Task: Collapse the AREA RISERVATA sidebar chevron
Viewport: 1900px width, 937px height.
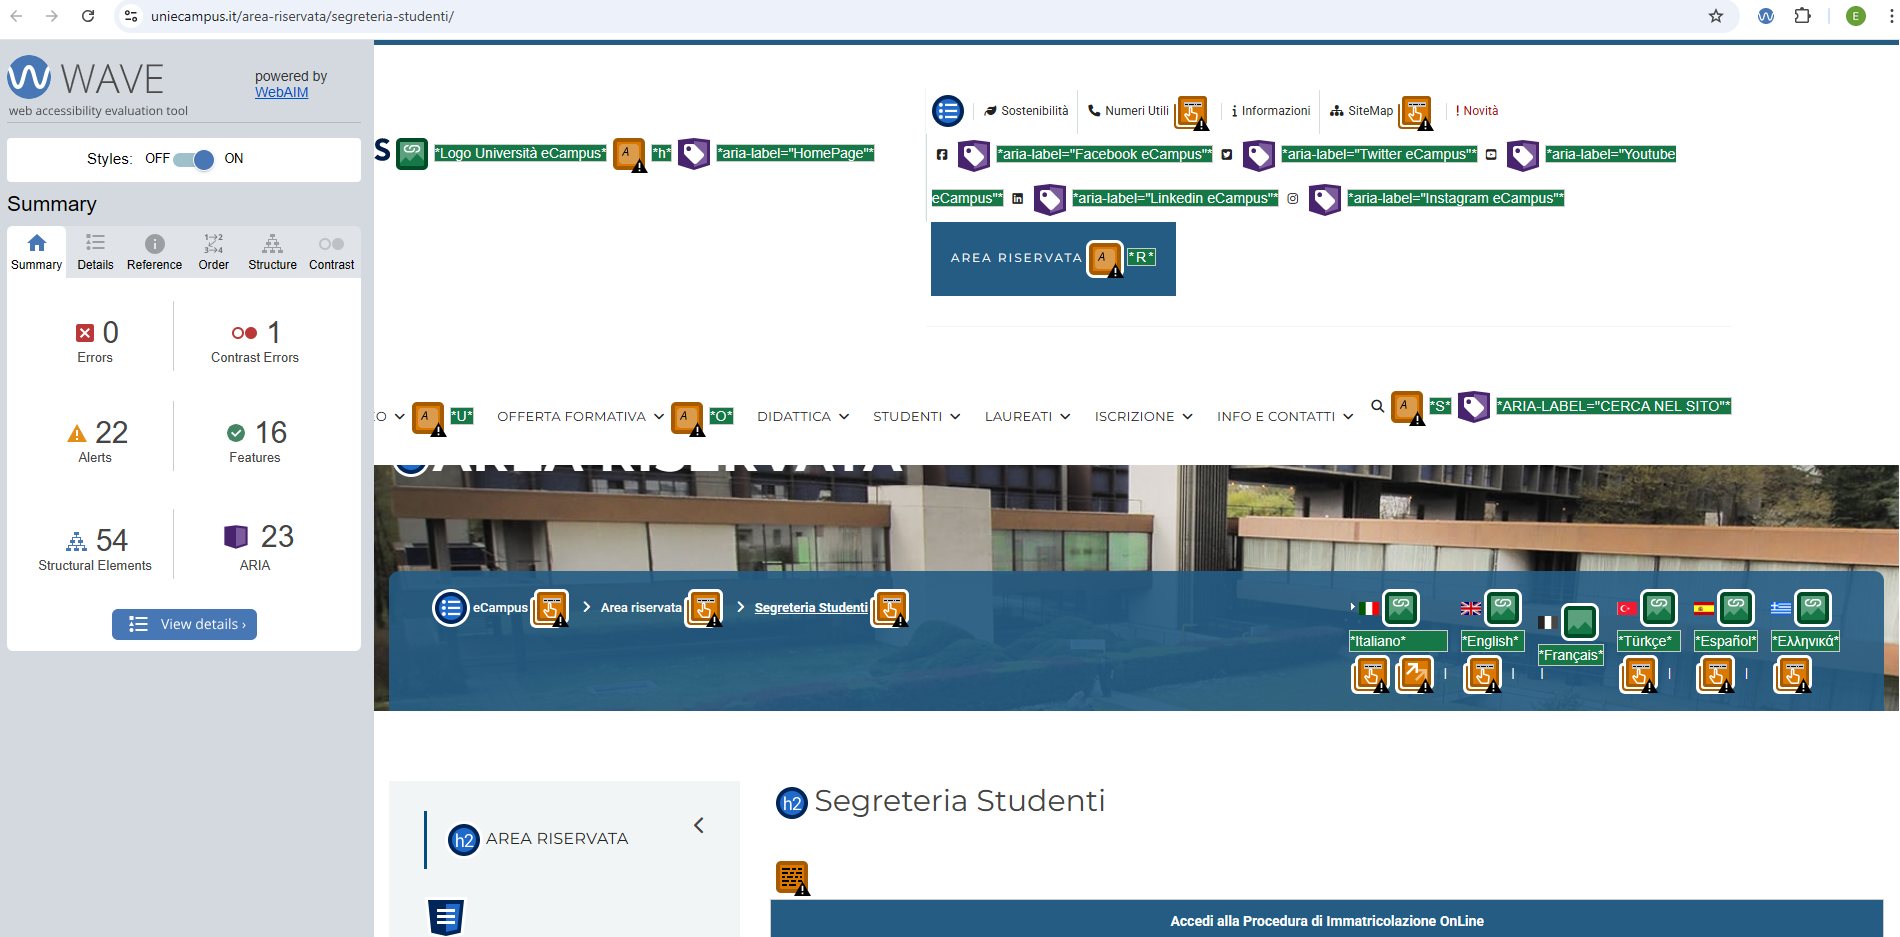Action: tap(699, 825)
